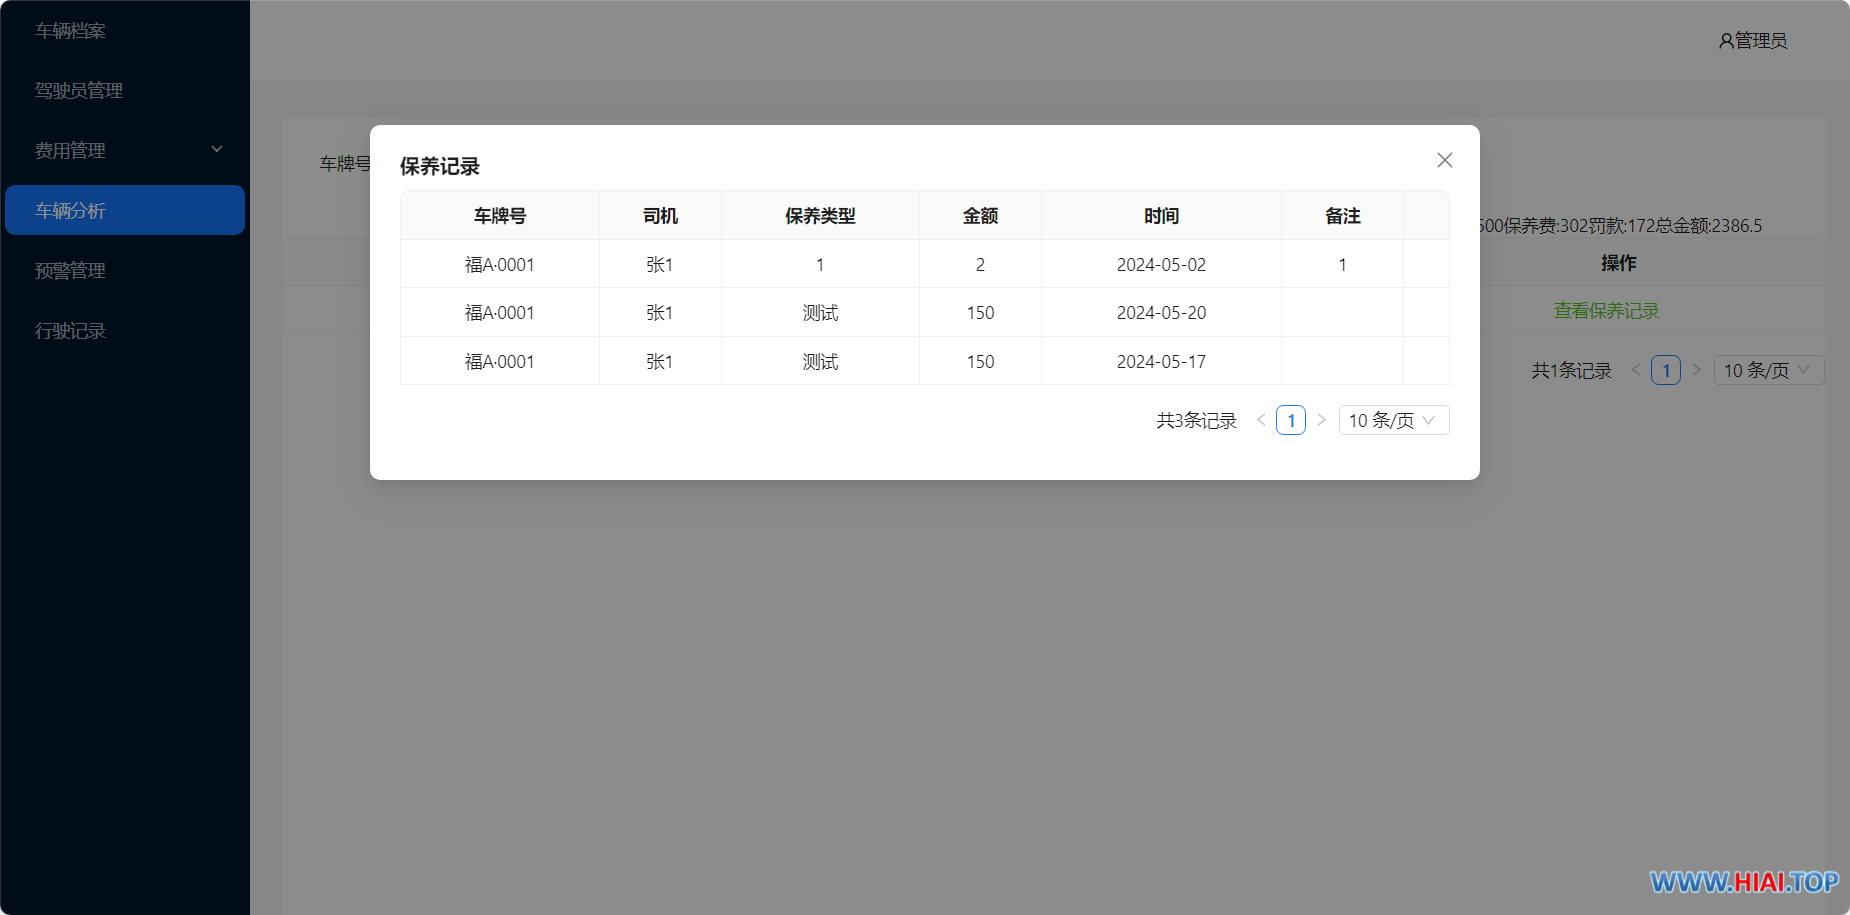Click the 共3条记录 total text
The image size is (1850, 915).
[1197, 420]
